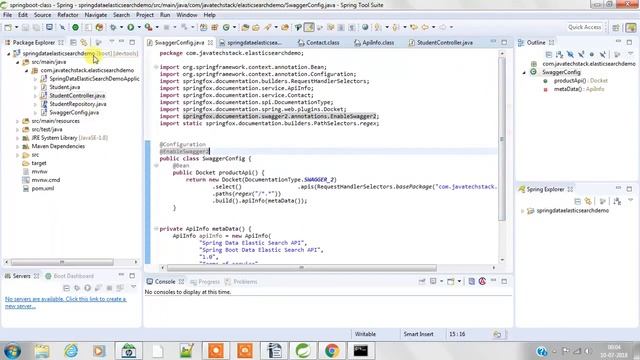Open the File menu
This screenshot has height=360, width=640.
click(x=7, y=15)
